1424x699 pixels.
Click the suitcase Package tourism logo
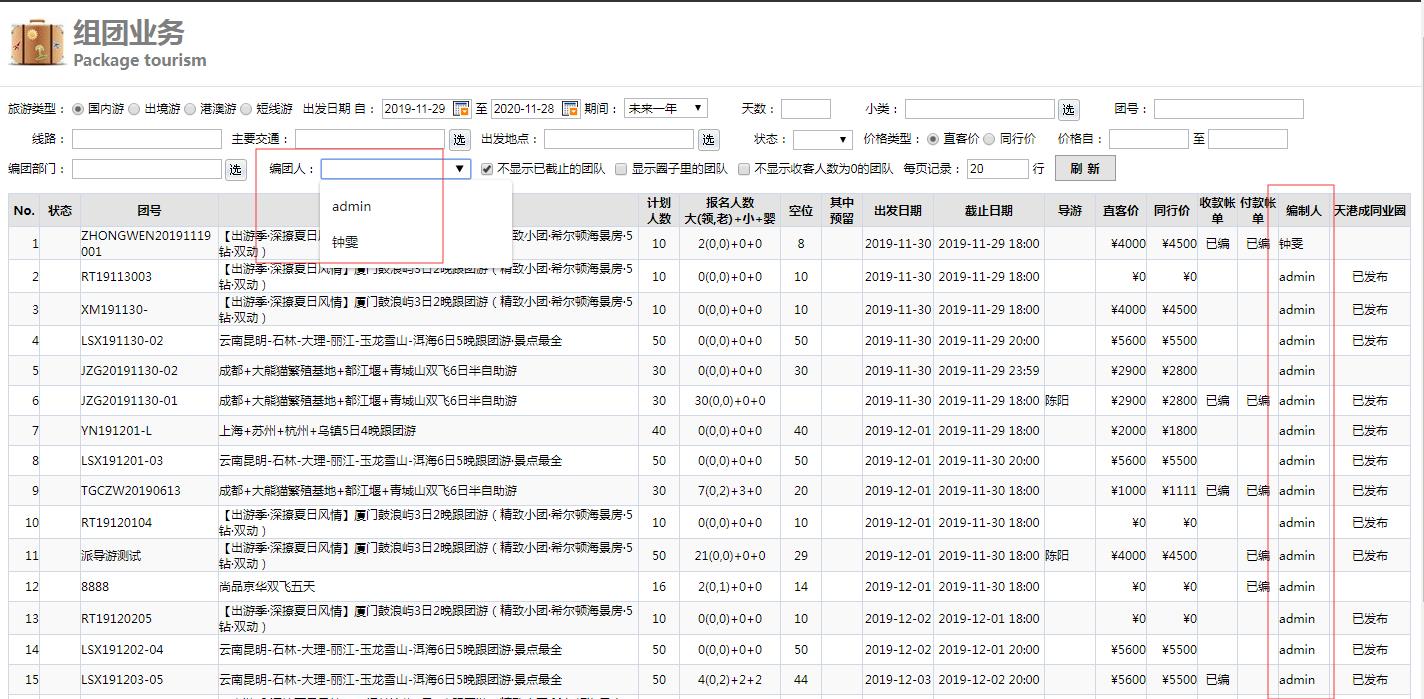[37, 43]
